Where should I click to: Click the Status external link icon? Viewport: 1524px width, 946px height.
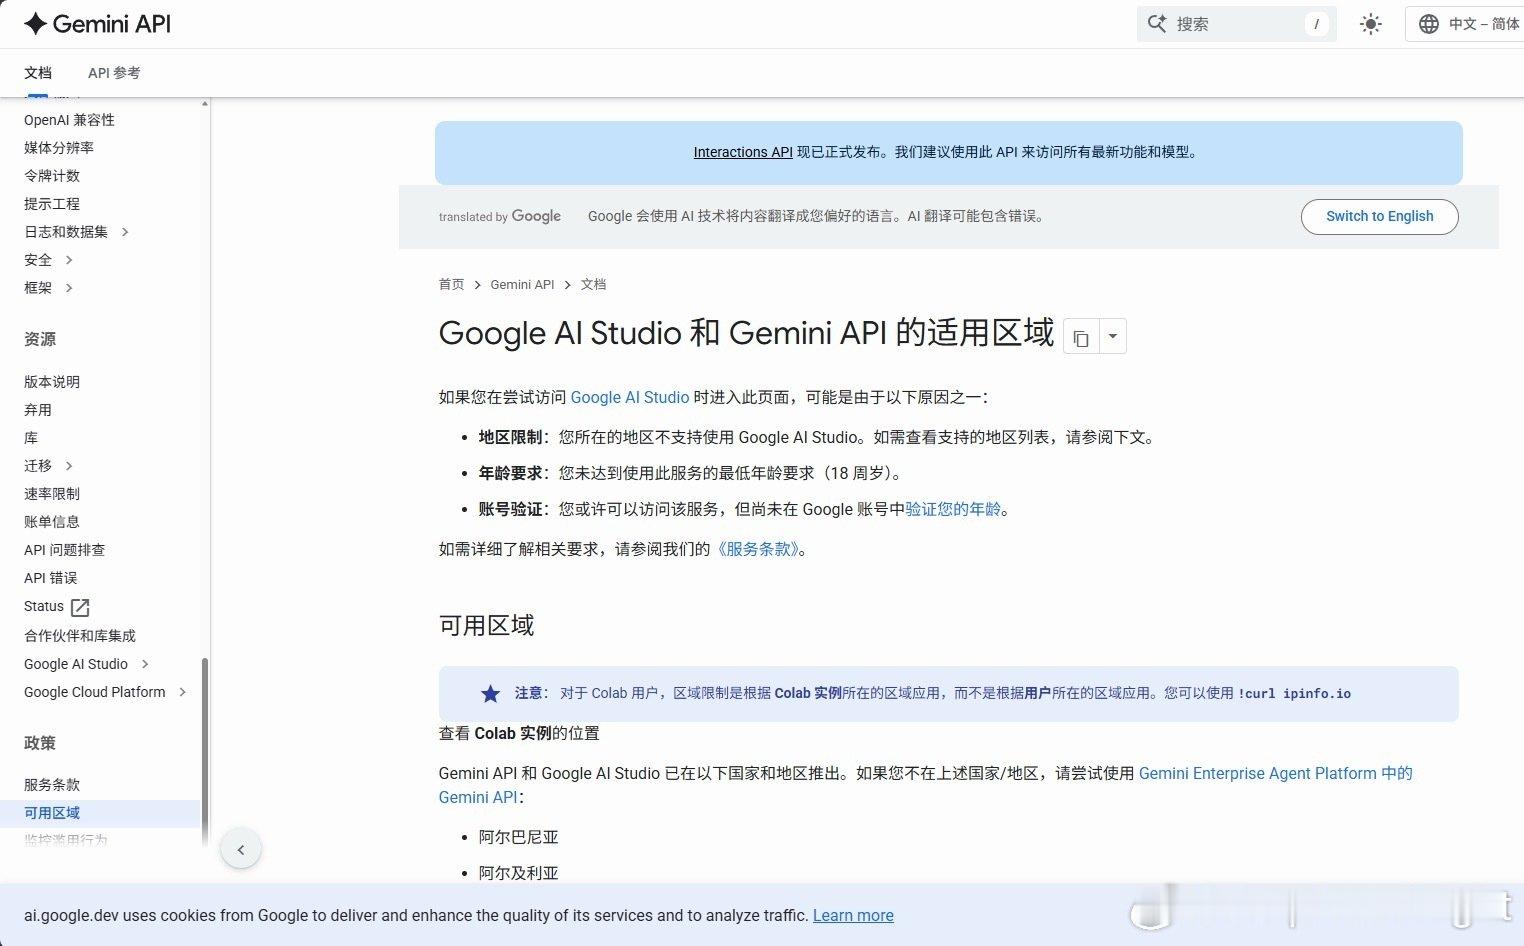click(81, 607)
